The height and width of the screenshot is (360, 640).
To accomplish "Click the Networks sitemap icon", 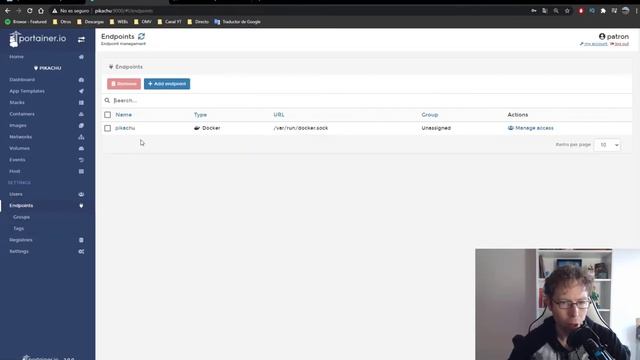I will (81, 137).
